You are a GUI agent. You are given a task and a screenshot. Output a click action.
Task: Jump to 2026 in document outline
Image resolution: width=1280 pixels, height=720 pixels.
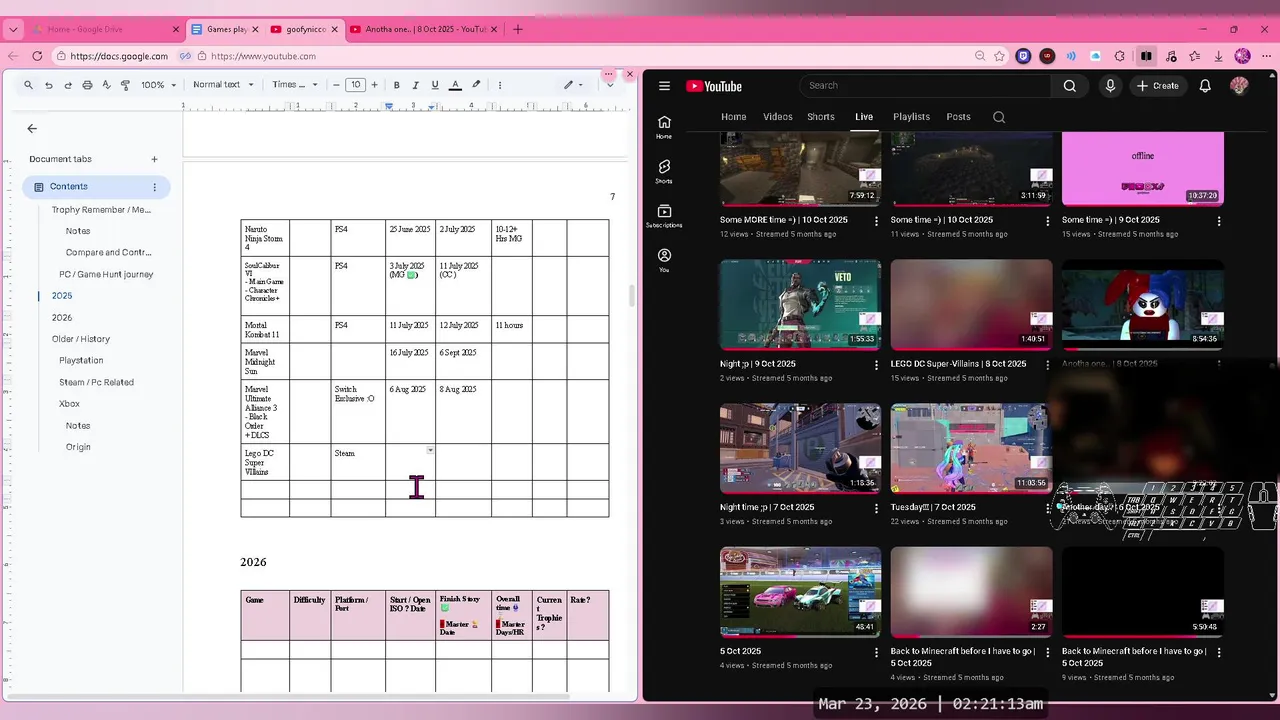point(62,317)
